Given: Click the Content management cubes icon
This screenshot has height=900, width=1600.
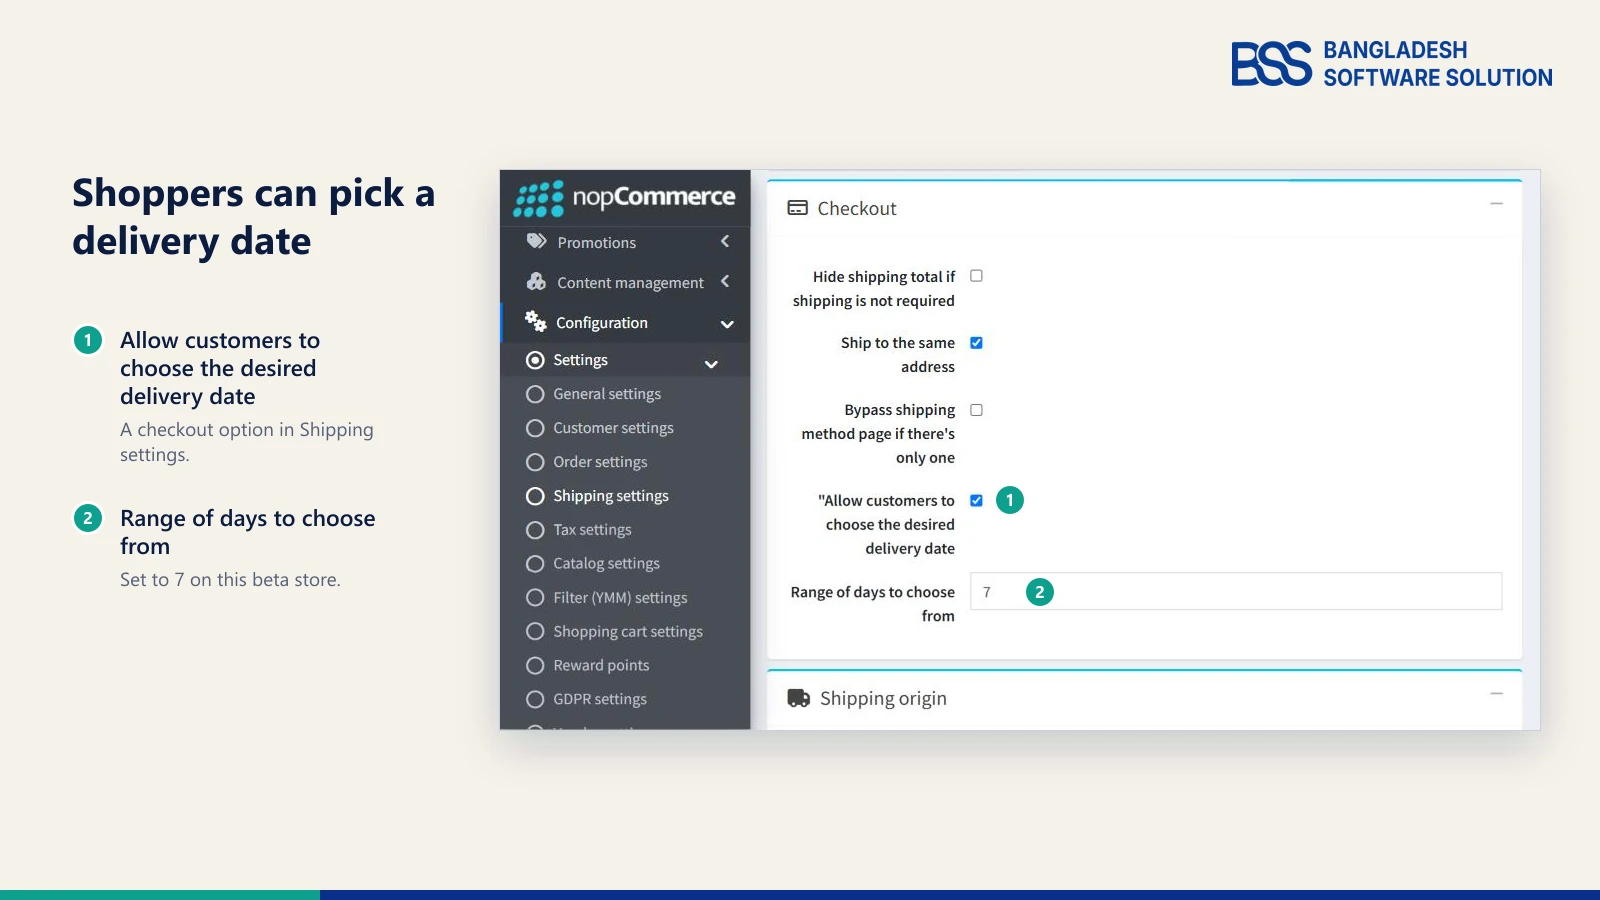Looking at the screenshot, I should [537, 282].
